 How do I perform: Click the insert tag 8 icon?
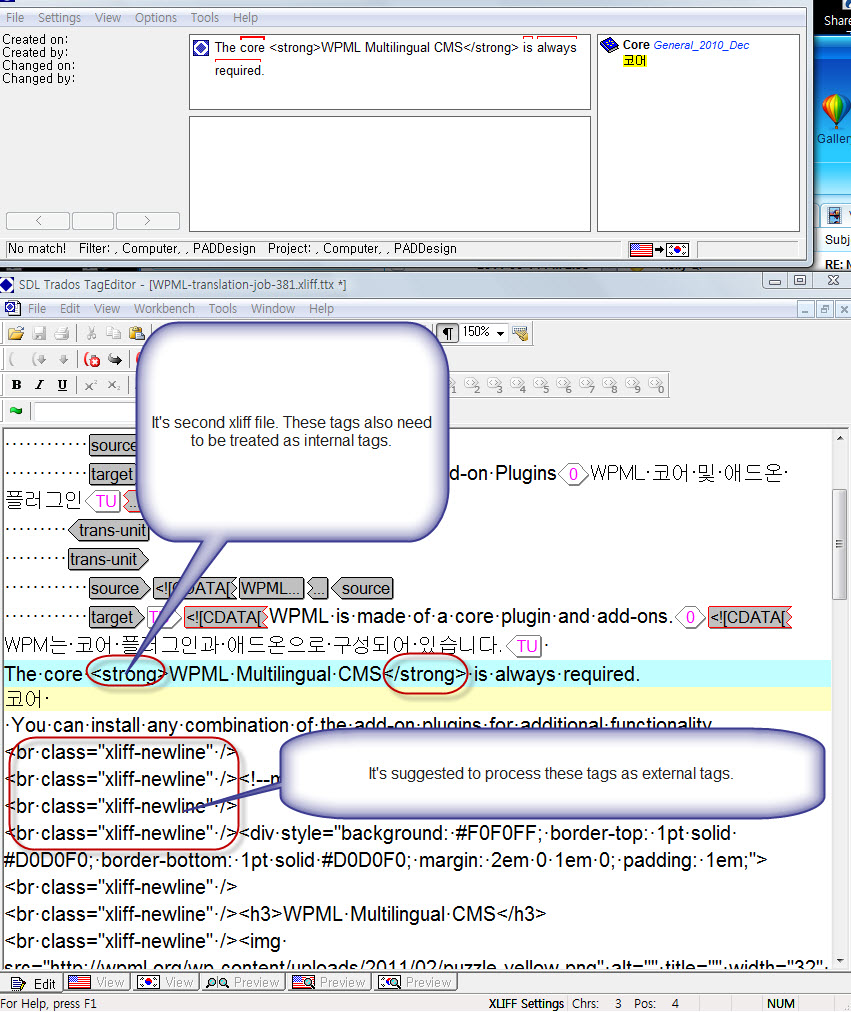click(610, 385)
